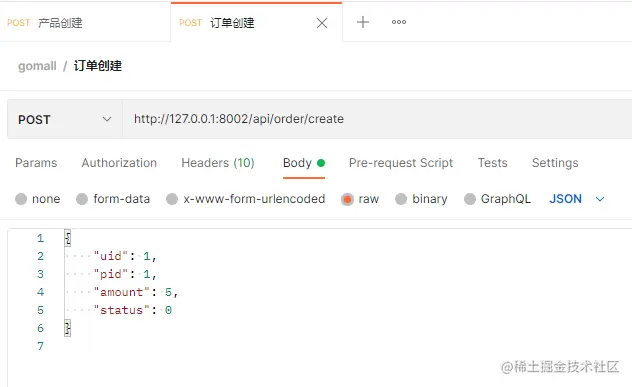This screenshot has width=632, height=387.
Task: Go to the Settings tab
Action: point(555,163)
